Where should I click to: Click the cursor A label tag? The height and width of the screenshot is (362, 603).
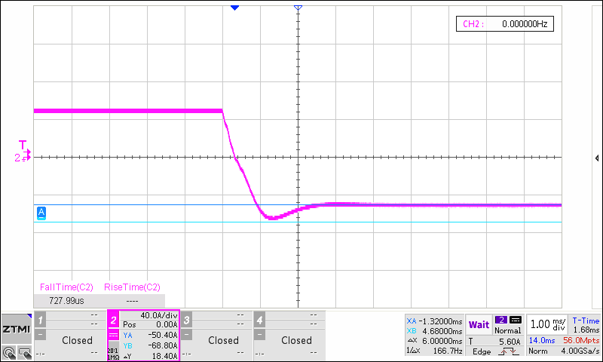tap(41, 213)
